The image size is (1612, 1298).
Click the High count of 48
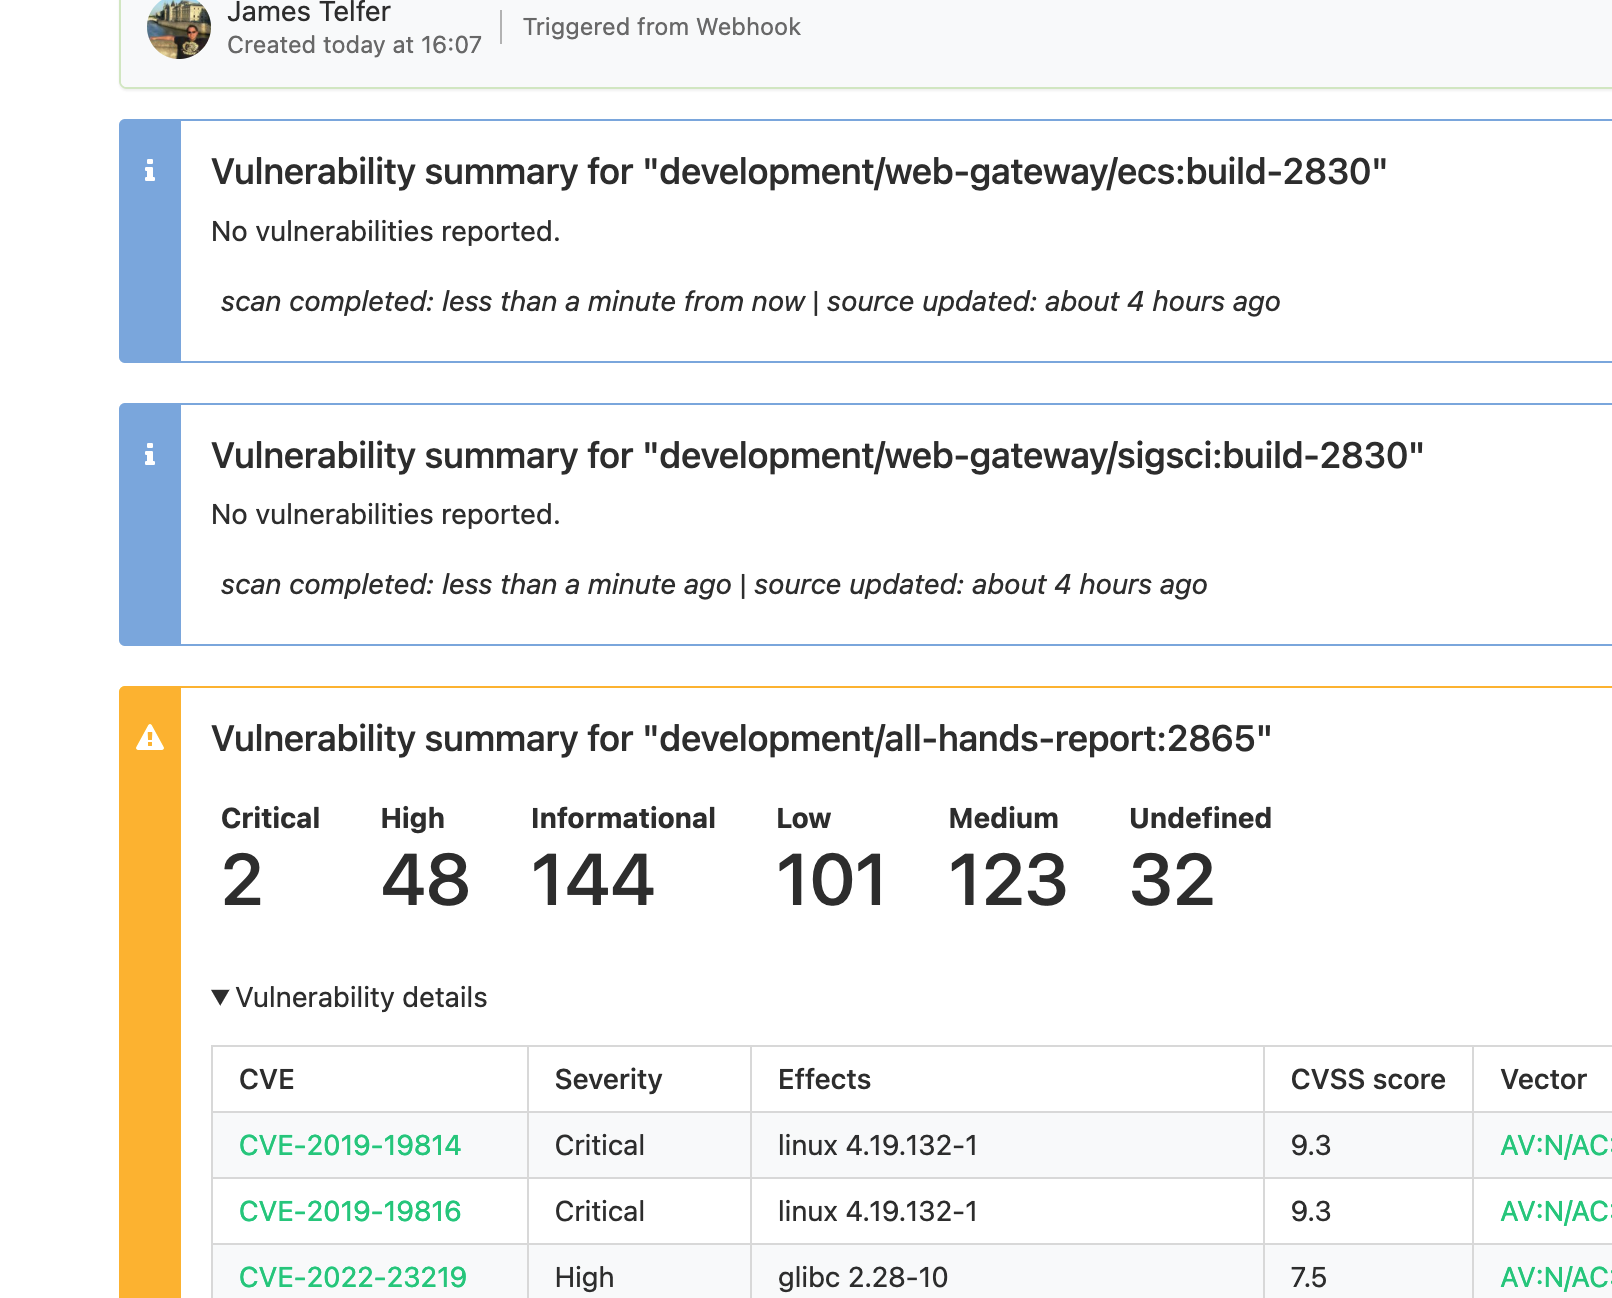click(425, 880)
